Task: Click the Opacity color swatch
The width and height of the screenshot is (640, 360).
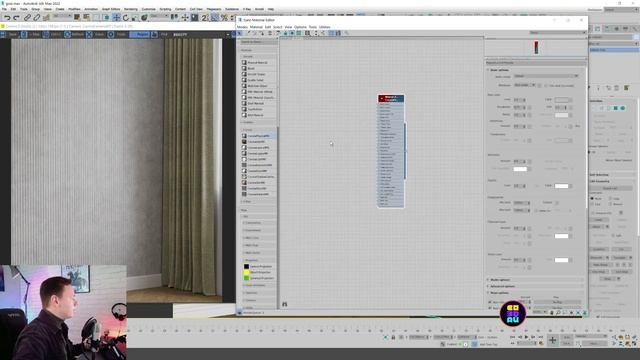Action: [x=561, y=186]
